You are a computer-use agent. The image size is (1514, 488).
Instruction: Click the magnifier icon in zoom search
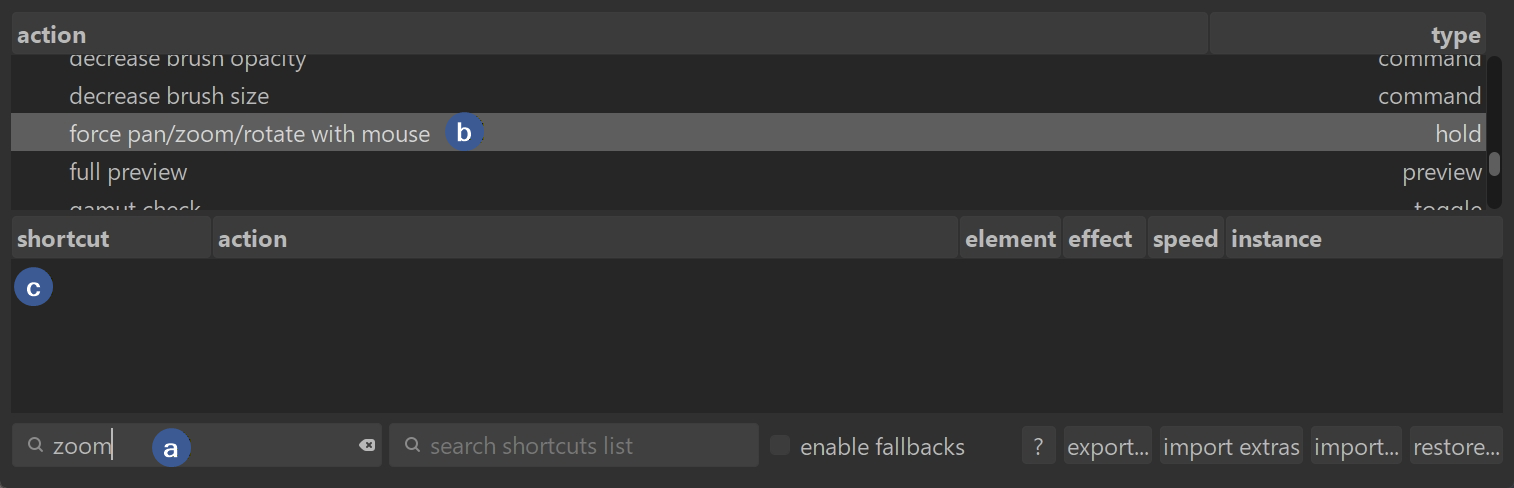point(35,446)
